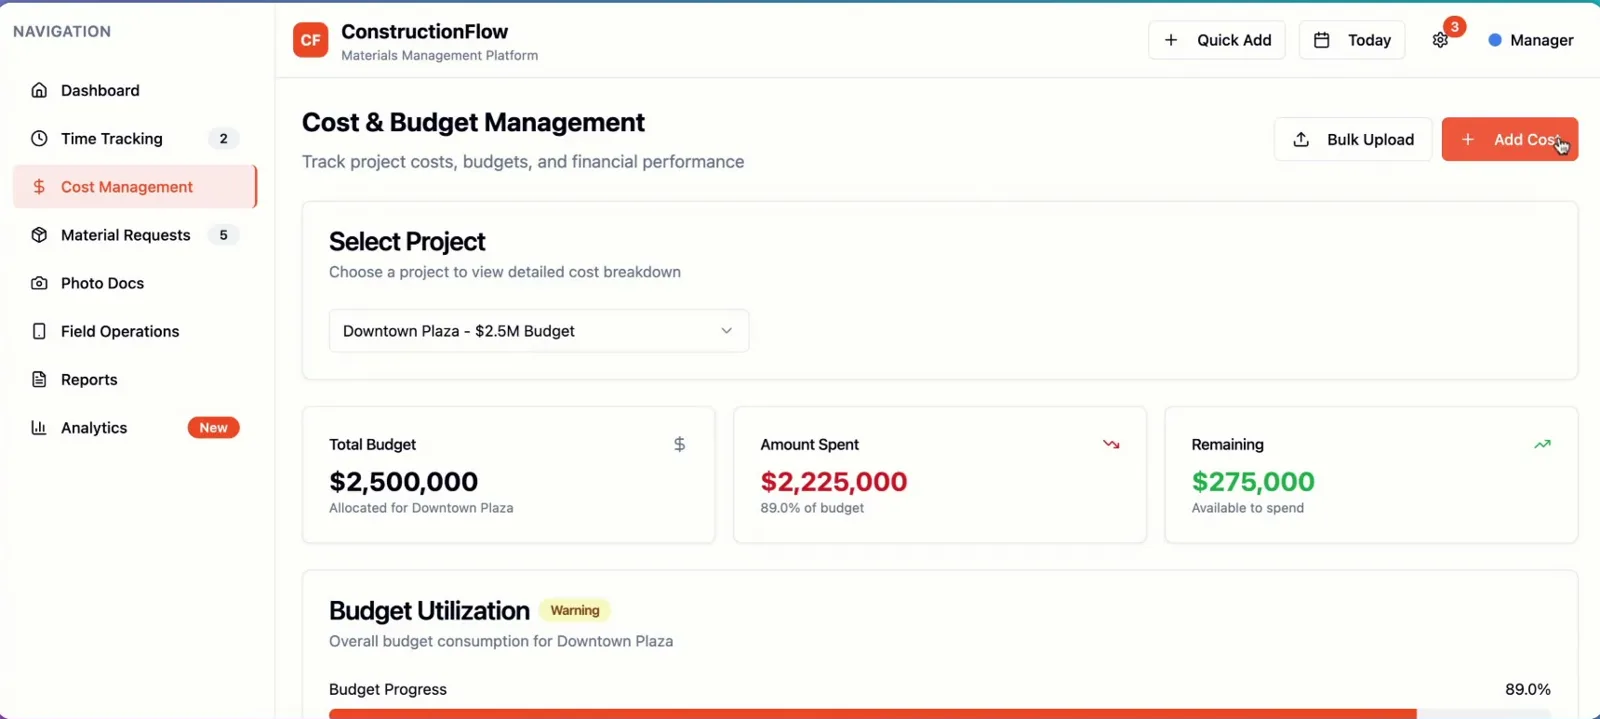Click the dollar icon on Total Budget card
1600x719 pixels.
(679, 444)
